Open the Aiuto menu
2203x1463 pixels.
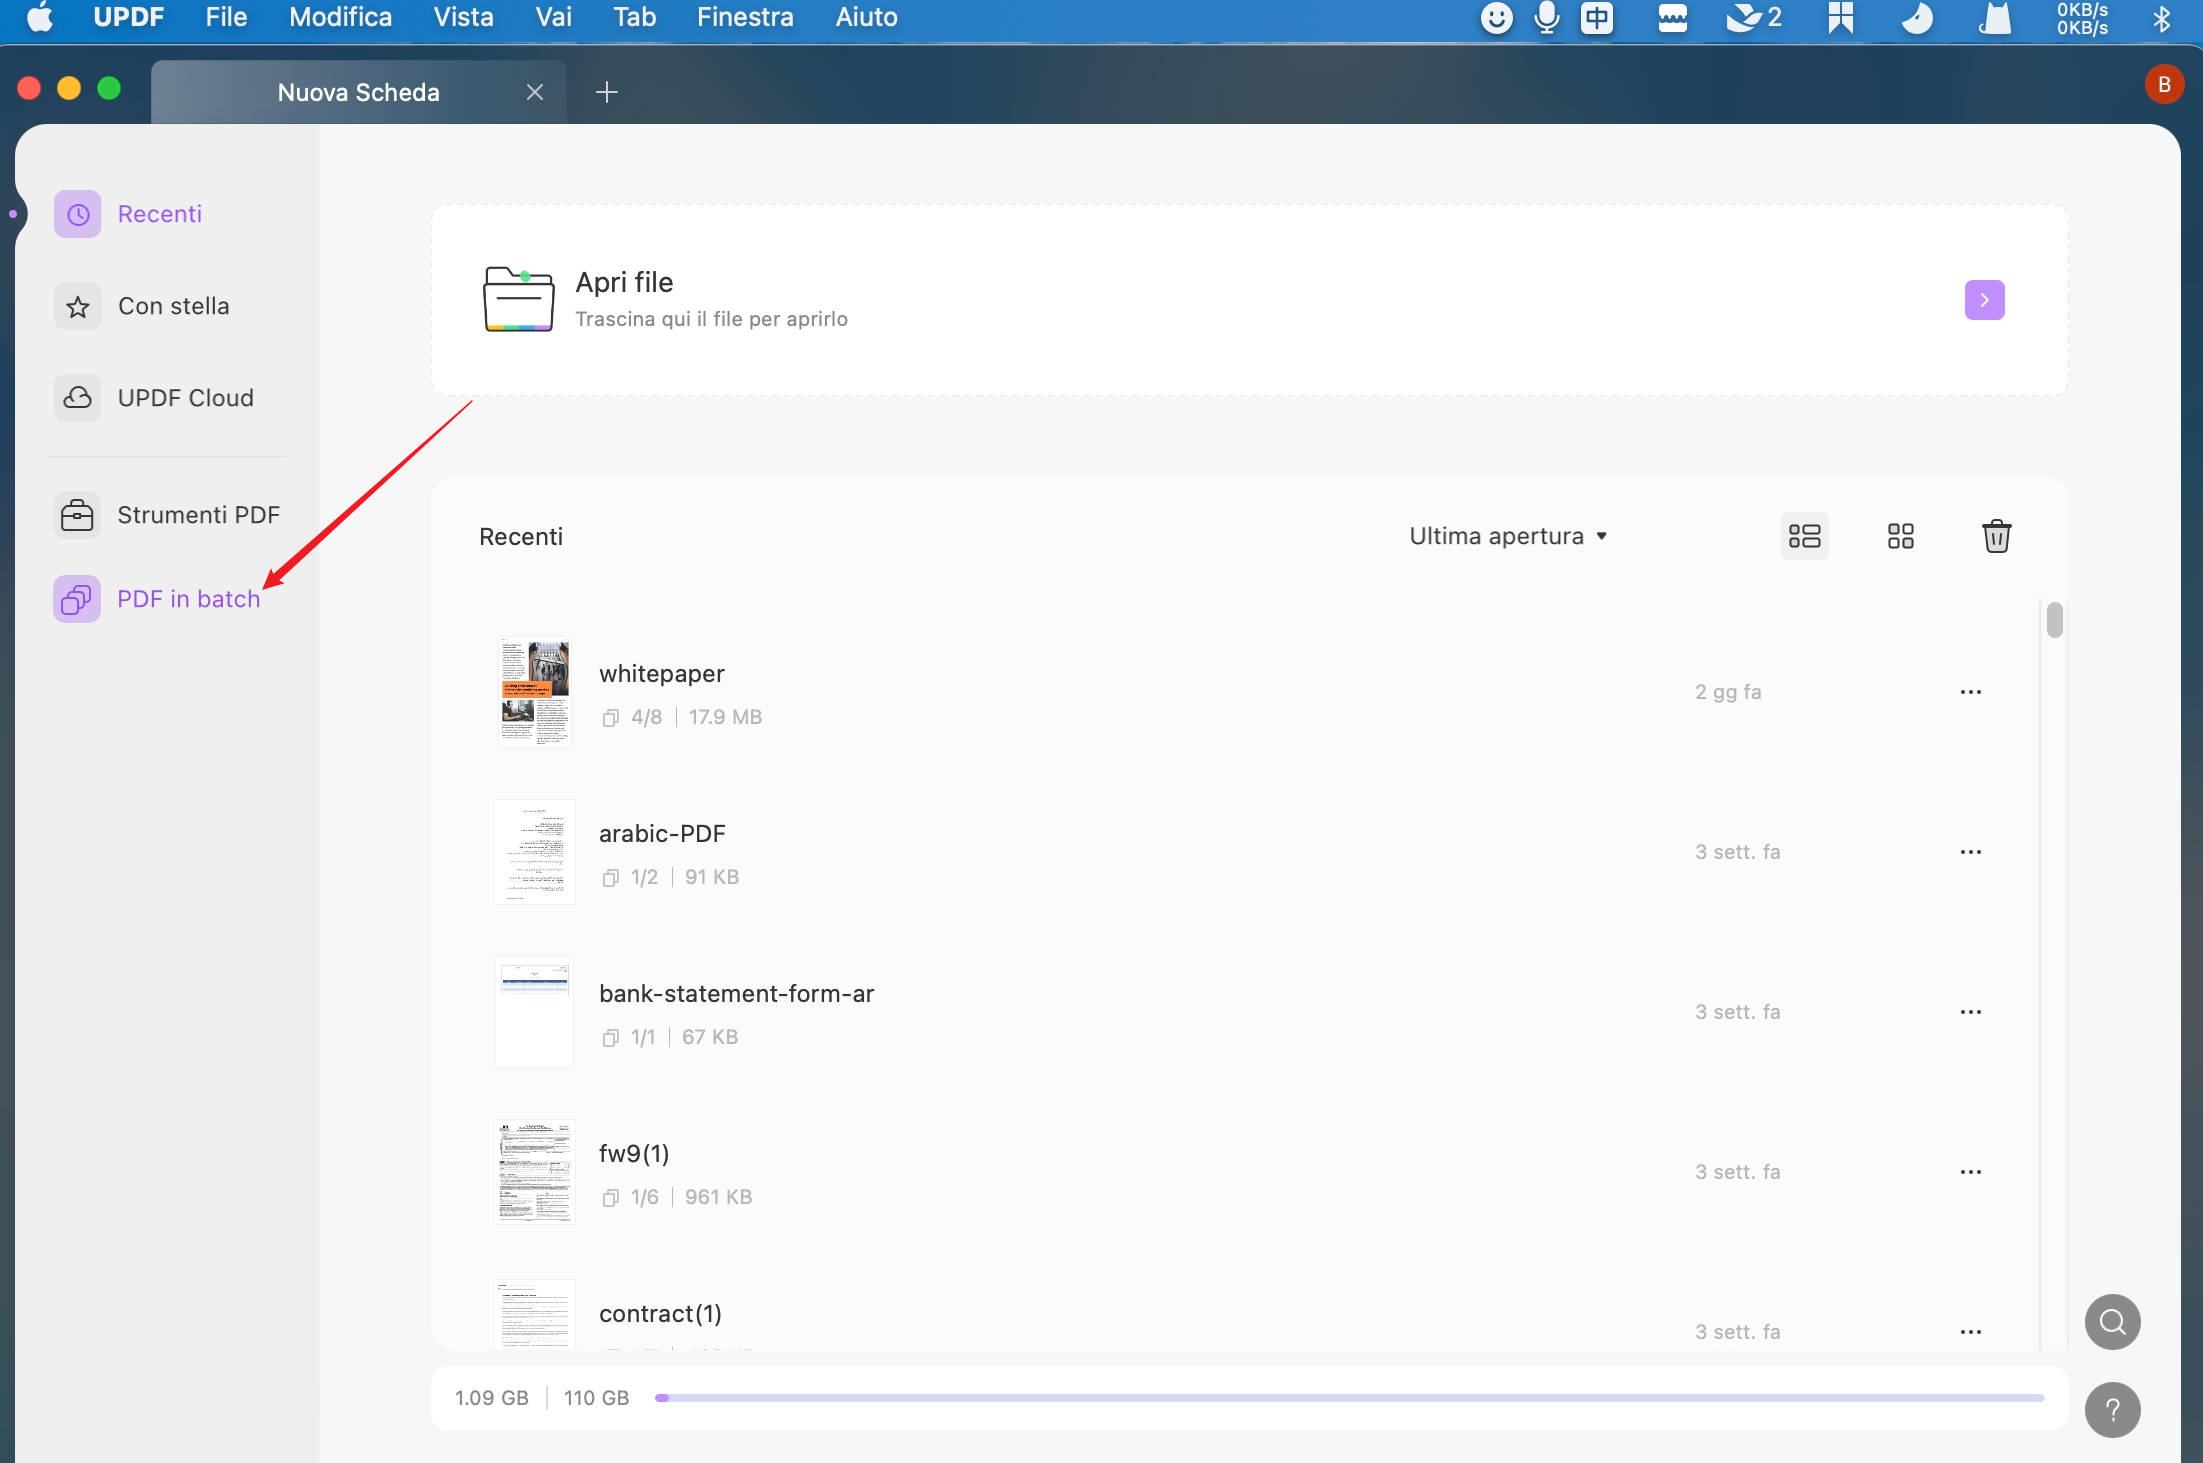point(866,17)
